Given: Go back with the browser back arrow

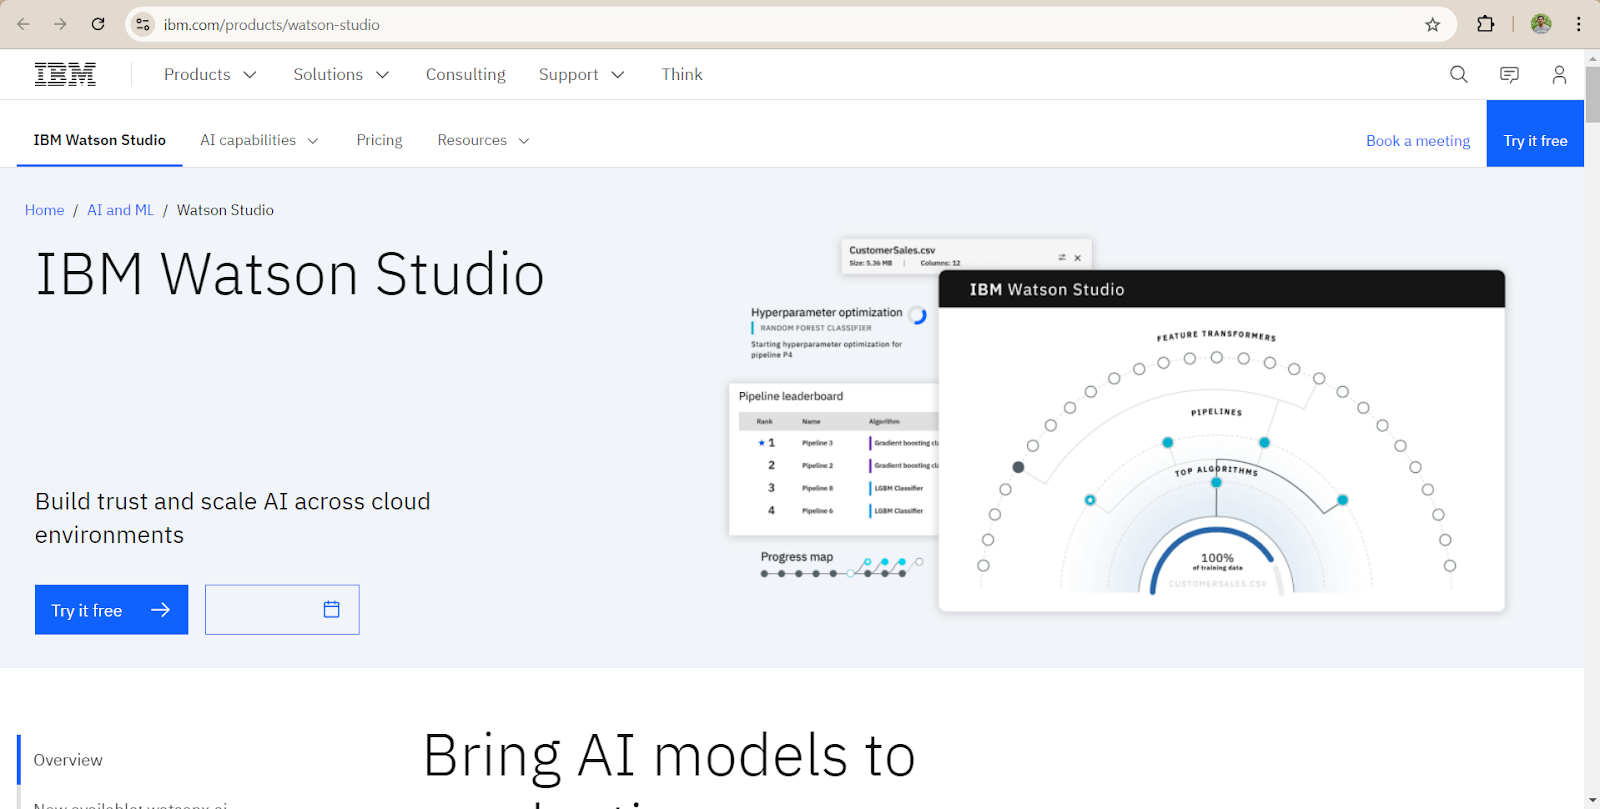Looking at the screenshot, I should [x=23, y=24].
